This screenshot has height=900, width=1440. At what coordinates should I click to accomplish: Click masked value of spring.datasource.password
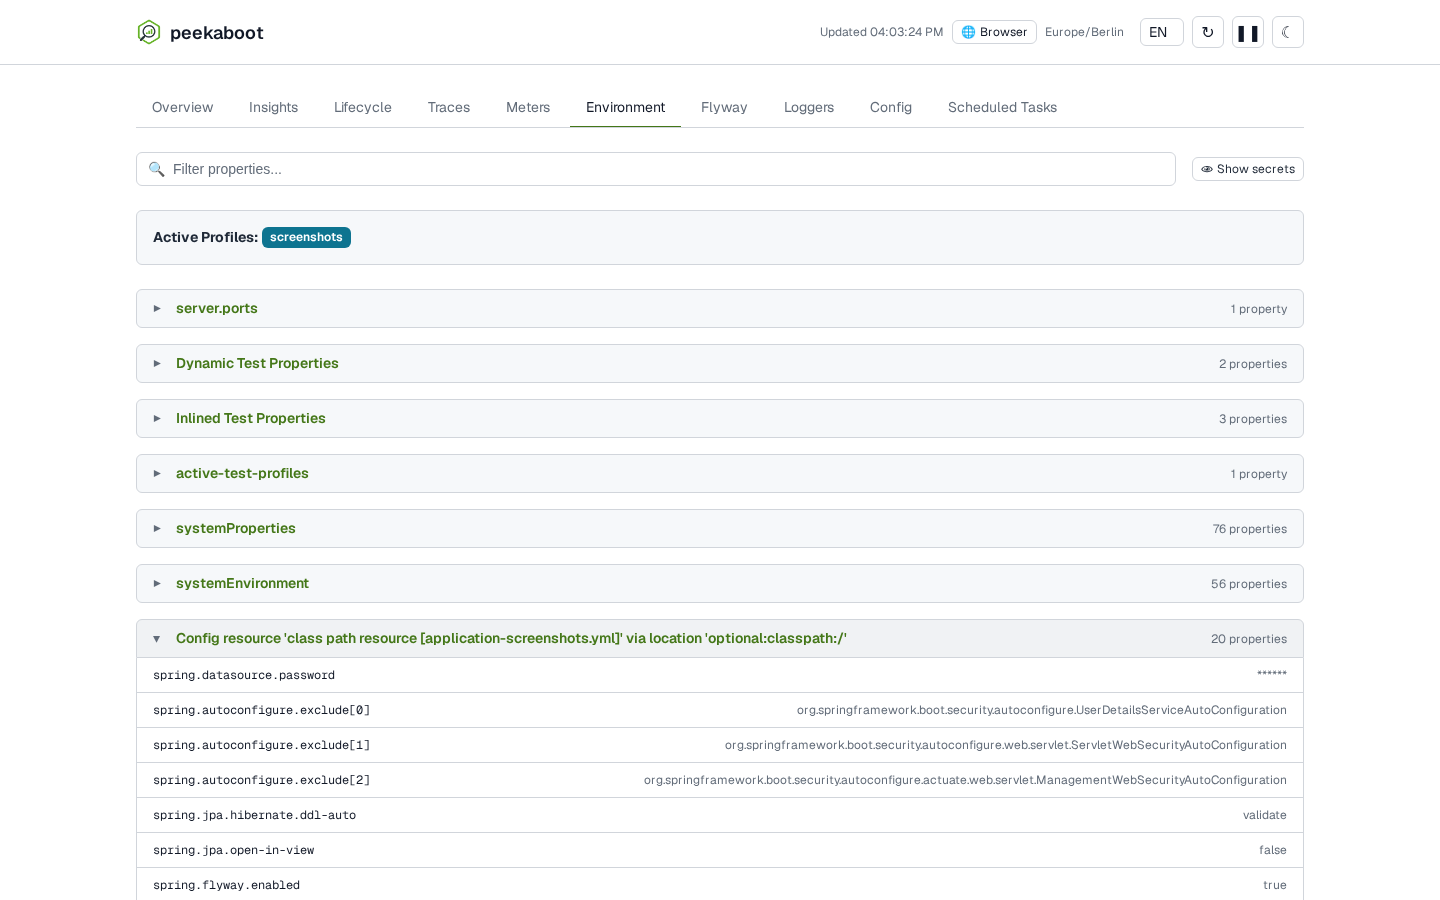point(1272,675)
